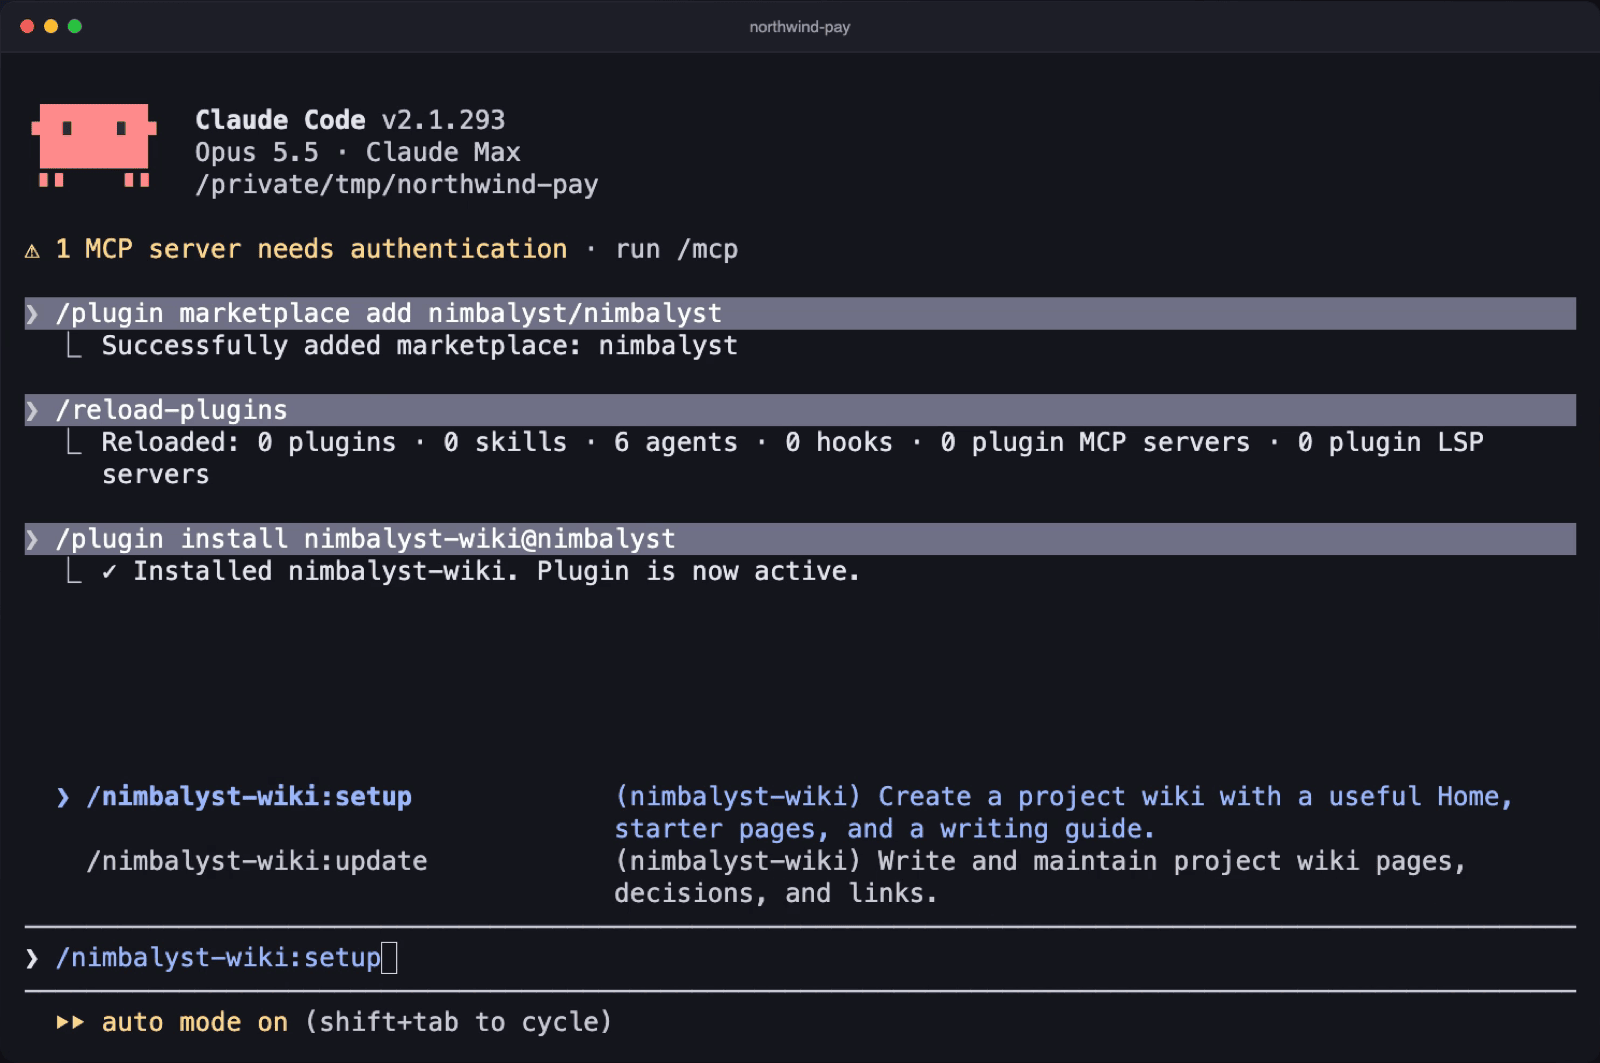Click the command input field with /nimbalyst-wiki:setup
Screen dimensions: 1600x1063
tap(800, 958)
